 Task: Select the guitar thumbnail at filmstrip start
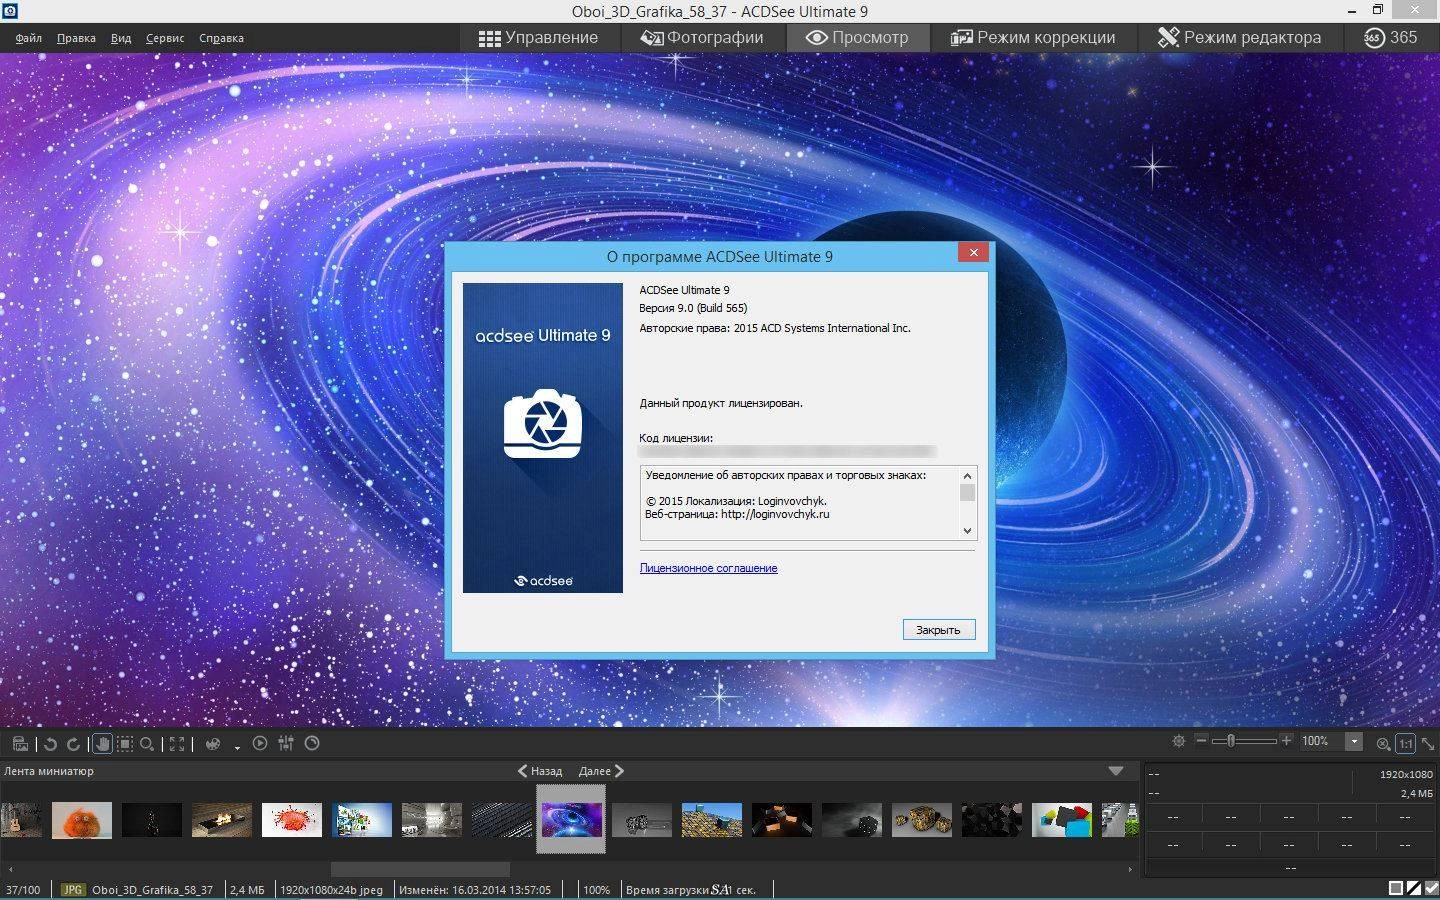pyautogui.click(x=21, y=820)
